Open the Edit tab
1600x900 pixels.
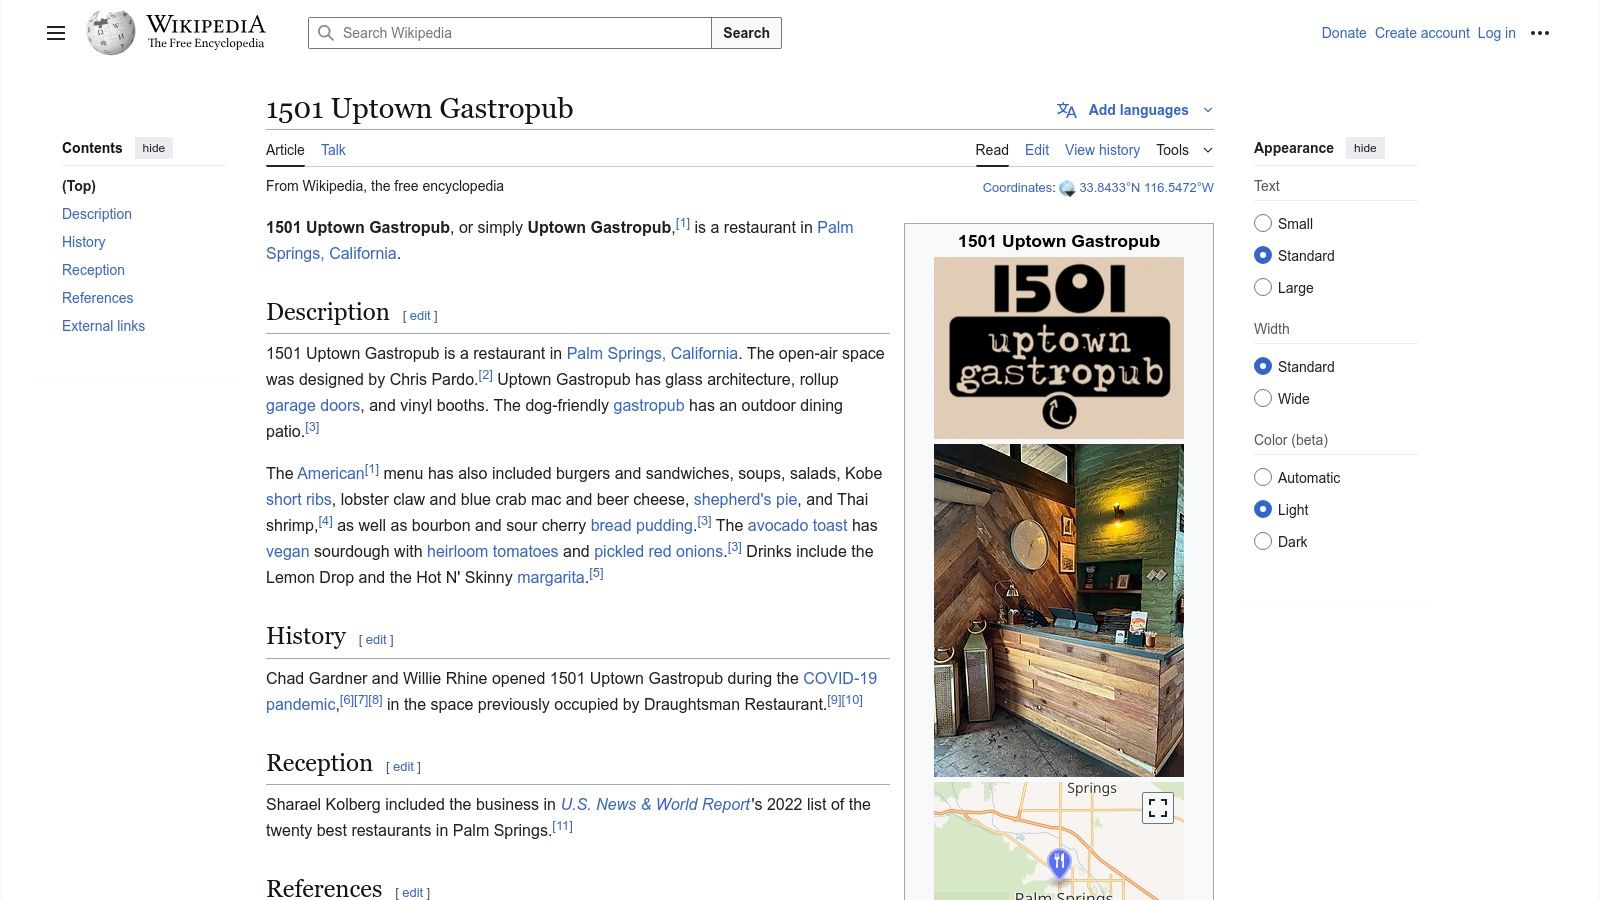(x=1037, y=150)
